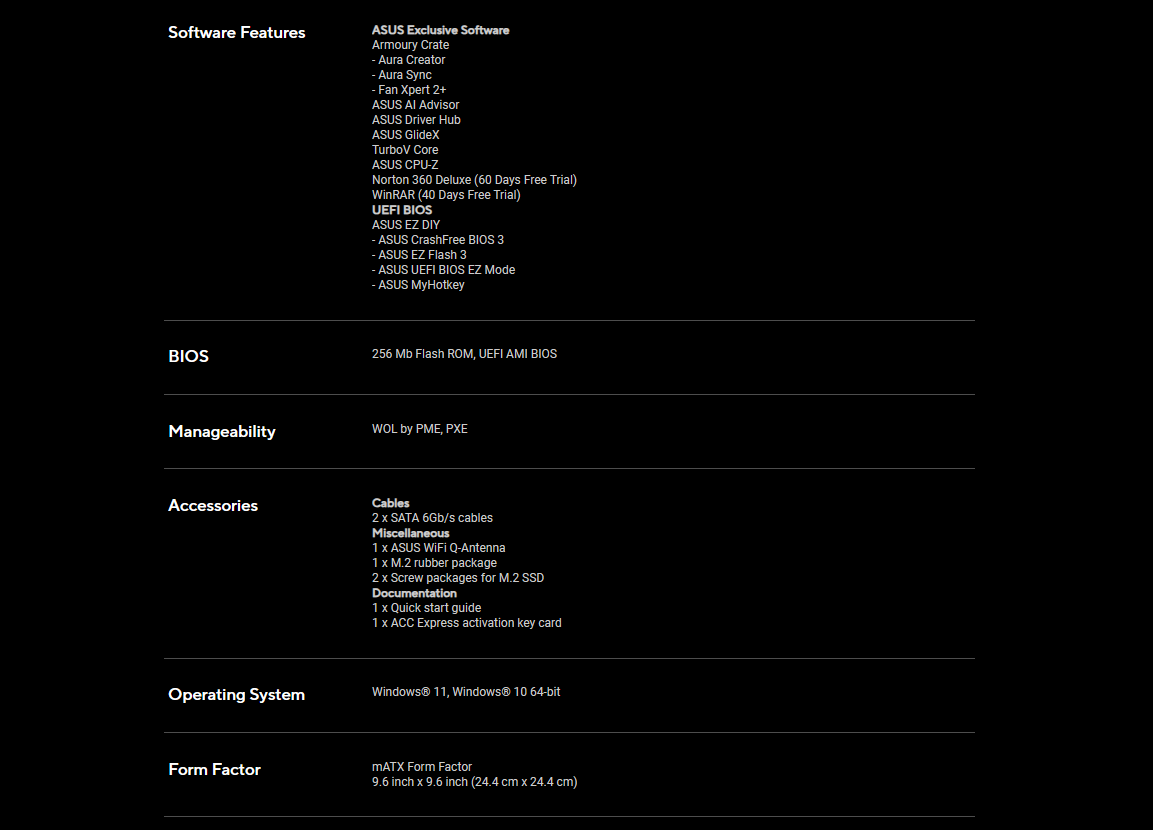Select the ASUS WiFi Q-Antenna line
Viewport: 1153px width, 830px height.
(x=439, y=548)
